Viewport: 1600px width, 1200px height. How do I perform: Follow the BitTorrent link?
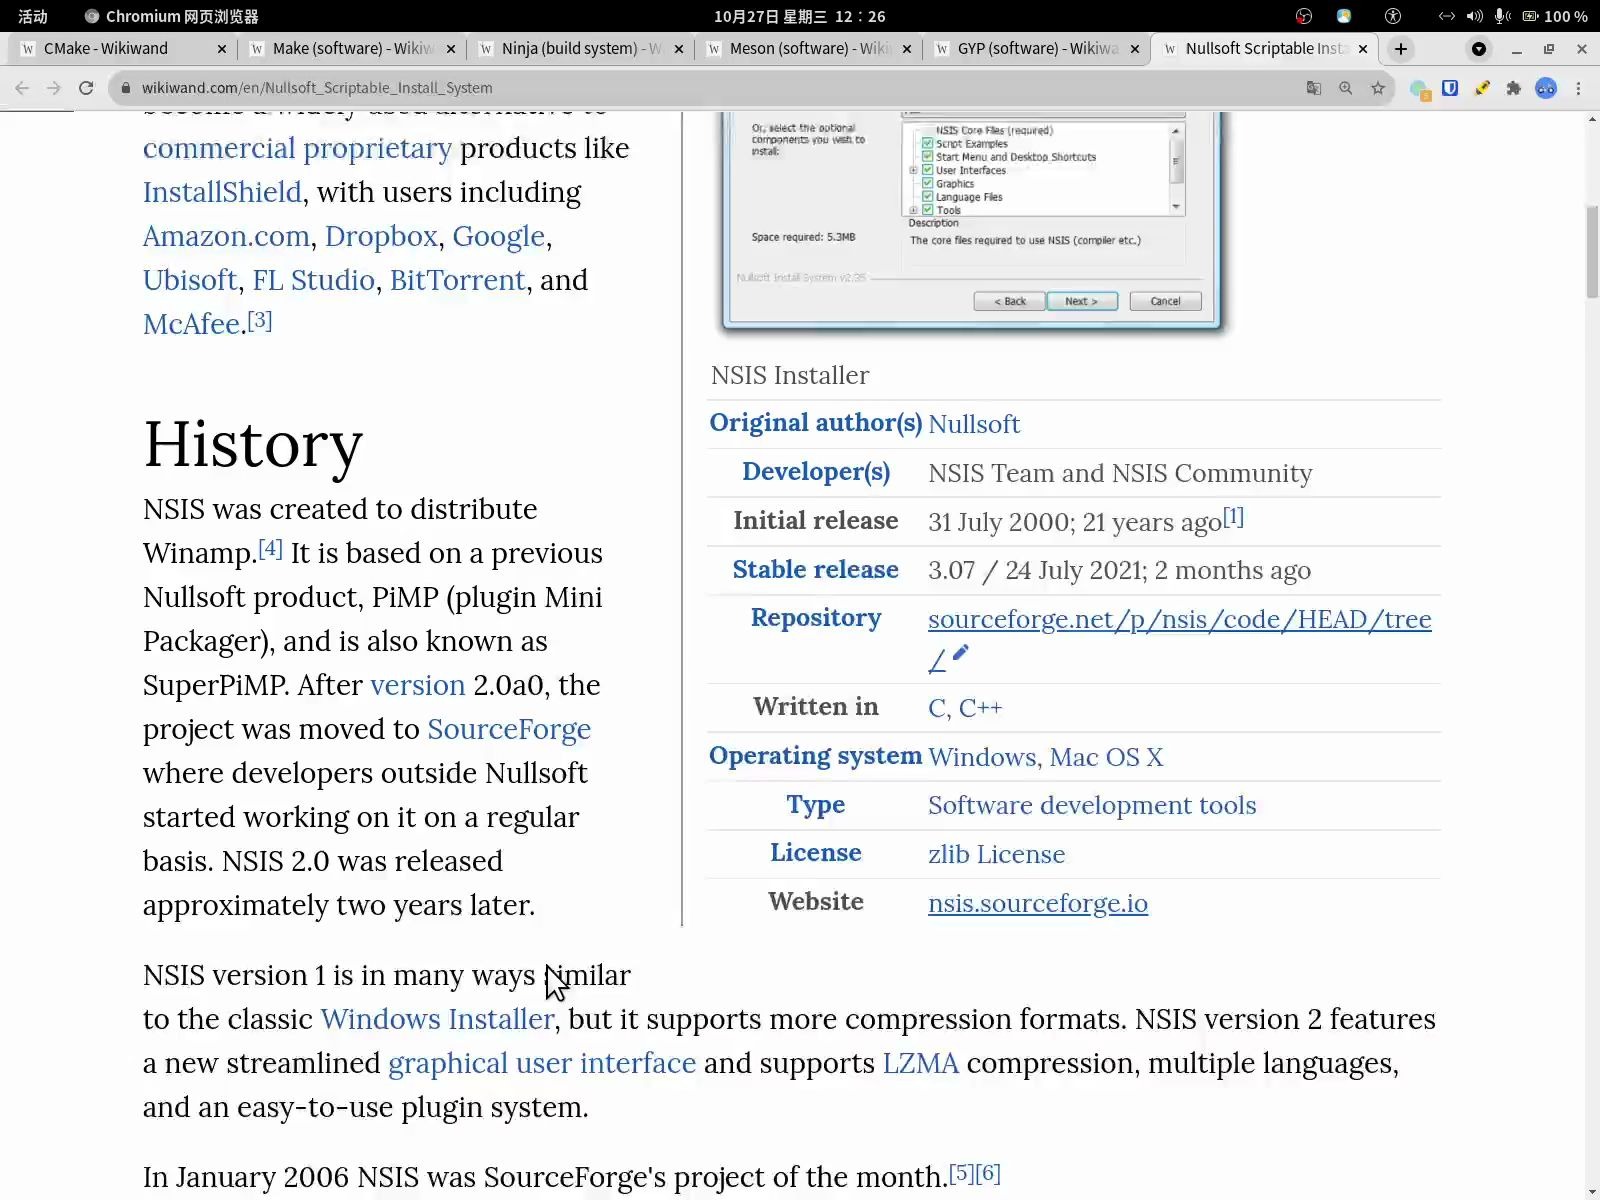[x=458, y=280]
